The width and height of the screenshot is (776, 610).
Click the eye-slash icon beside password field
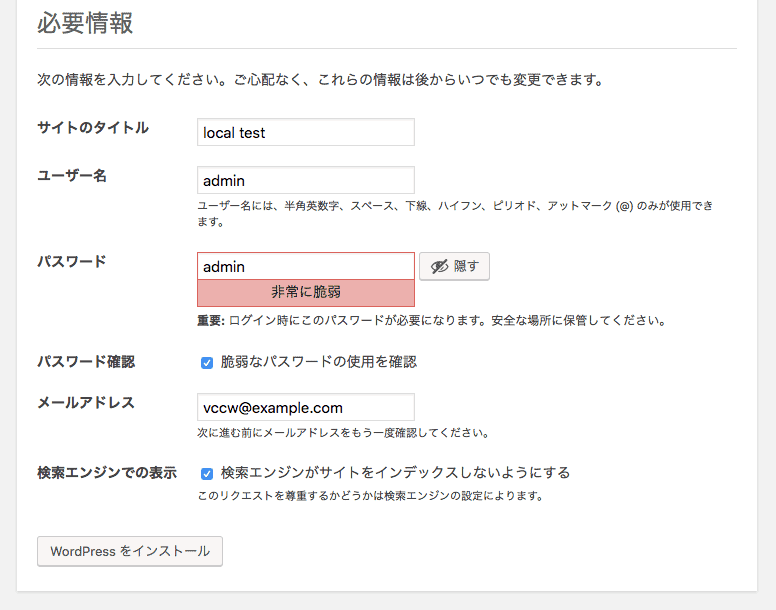coord(439,267)
